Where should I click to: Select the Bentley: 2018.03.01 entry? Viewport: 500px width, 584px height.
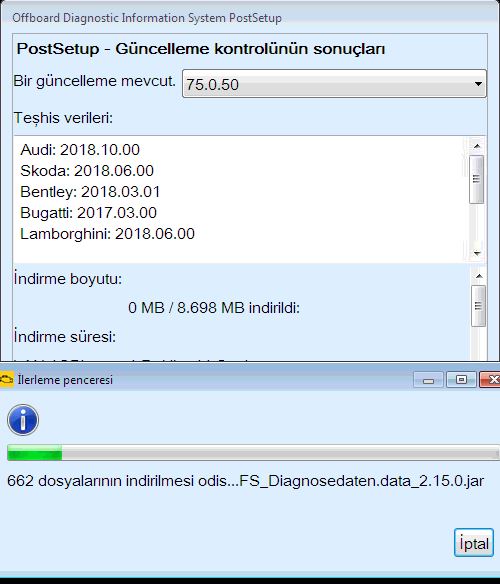point(90,192)
